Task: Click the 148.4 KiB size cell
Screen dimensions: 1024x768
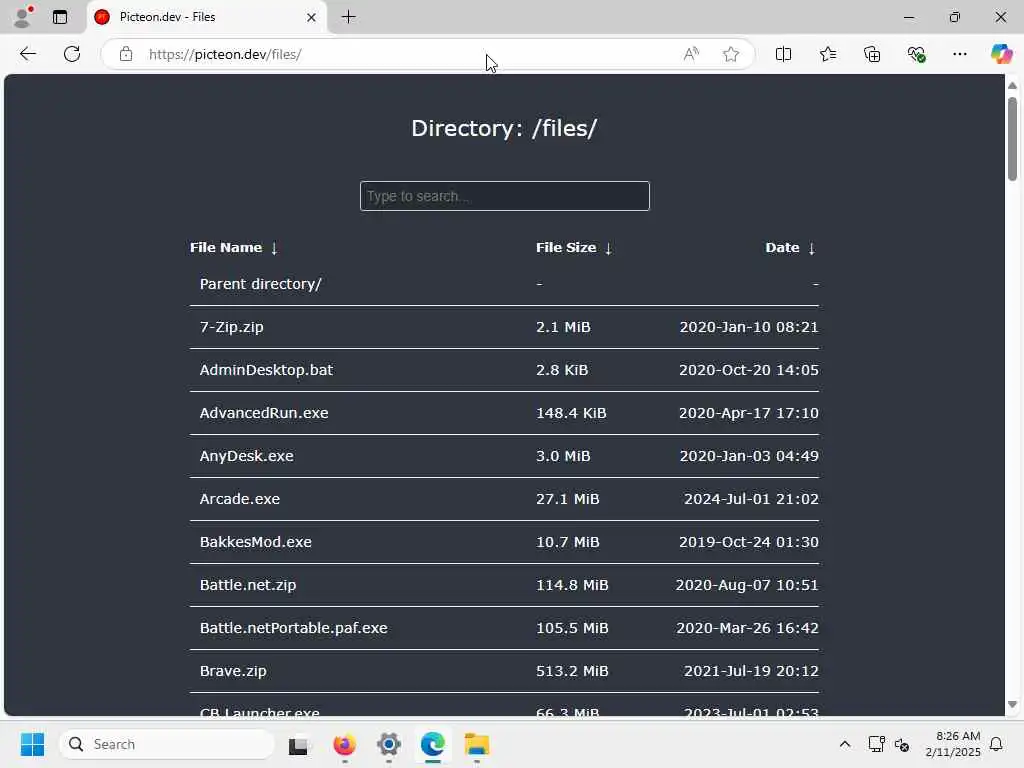Action: [x=571, y=413]
